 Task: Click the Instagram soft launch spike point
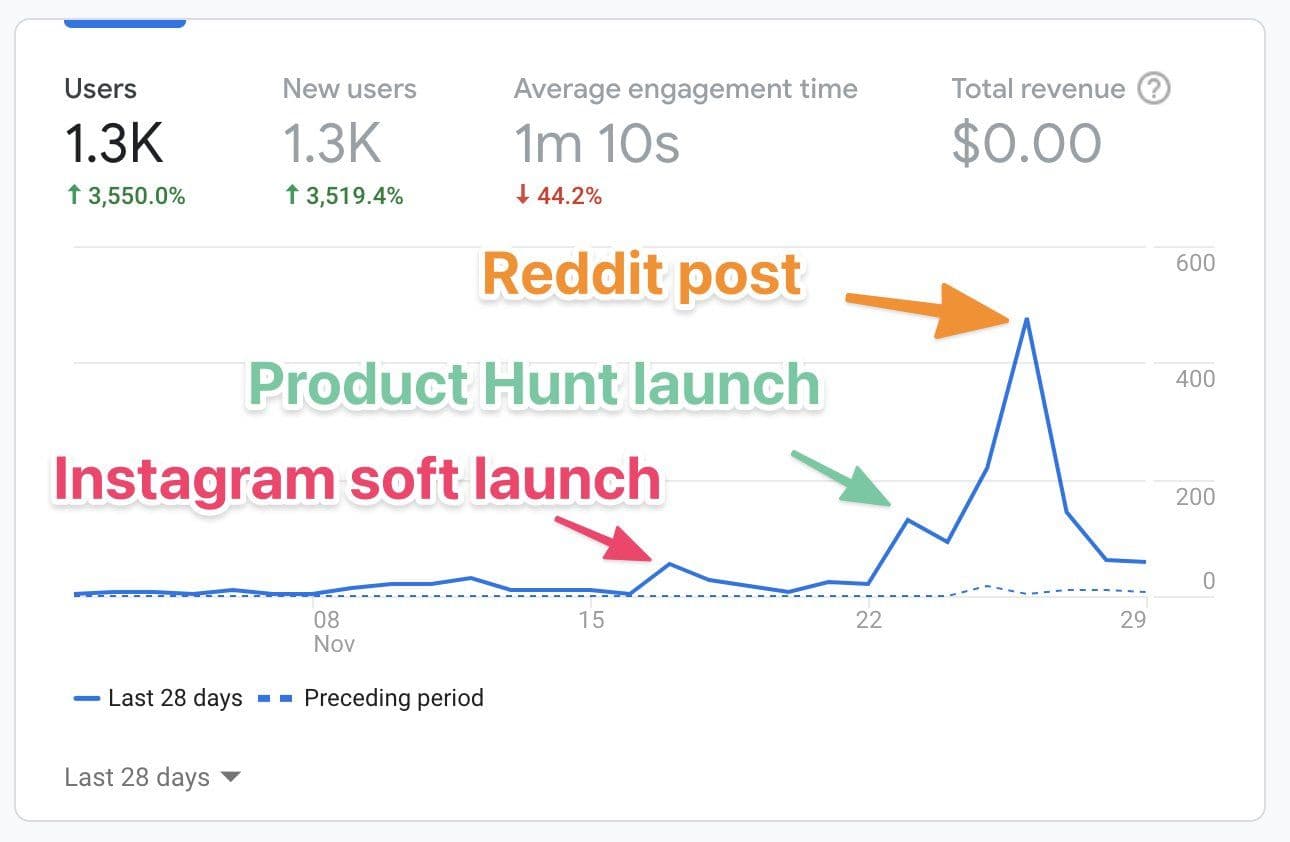click(670, 564)
